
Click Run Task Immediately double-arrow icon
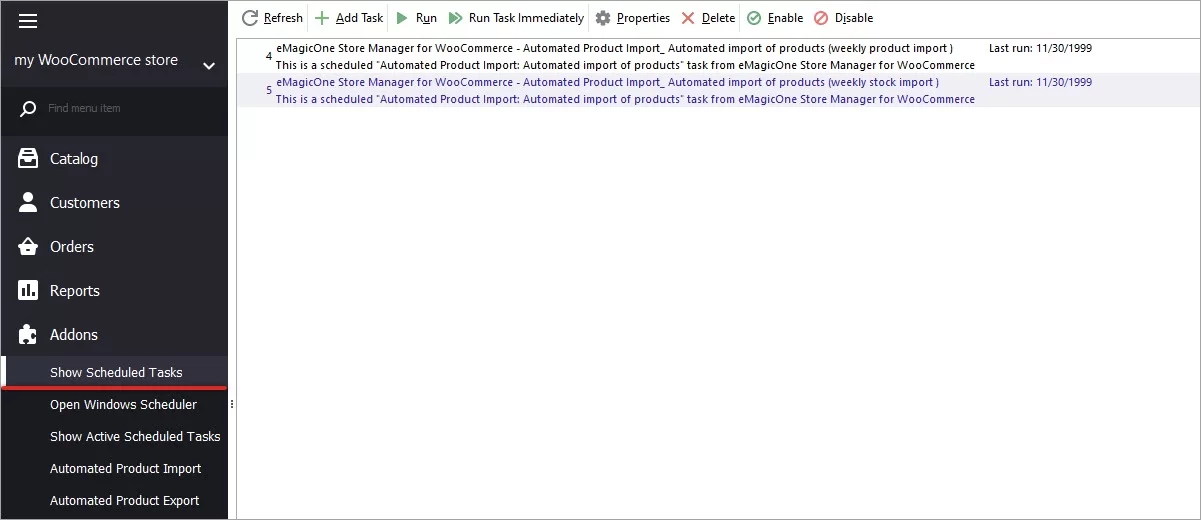tap(456, 18)
